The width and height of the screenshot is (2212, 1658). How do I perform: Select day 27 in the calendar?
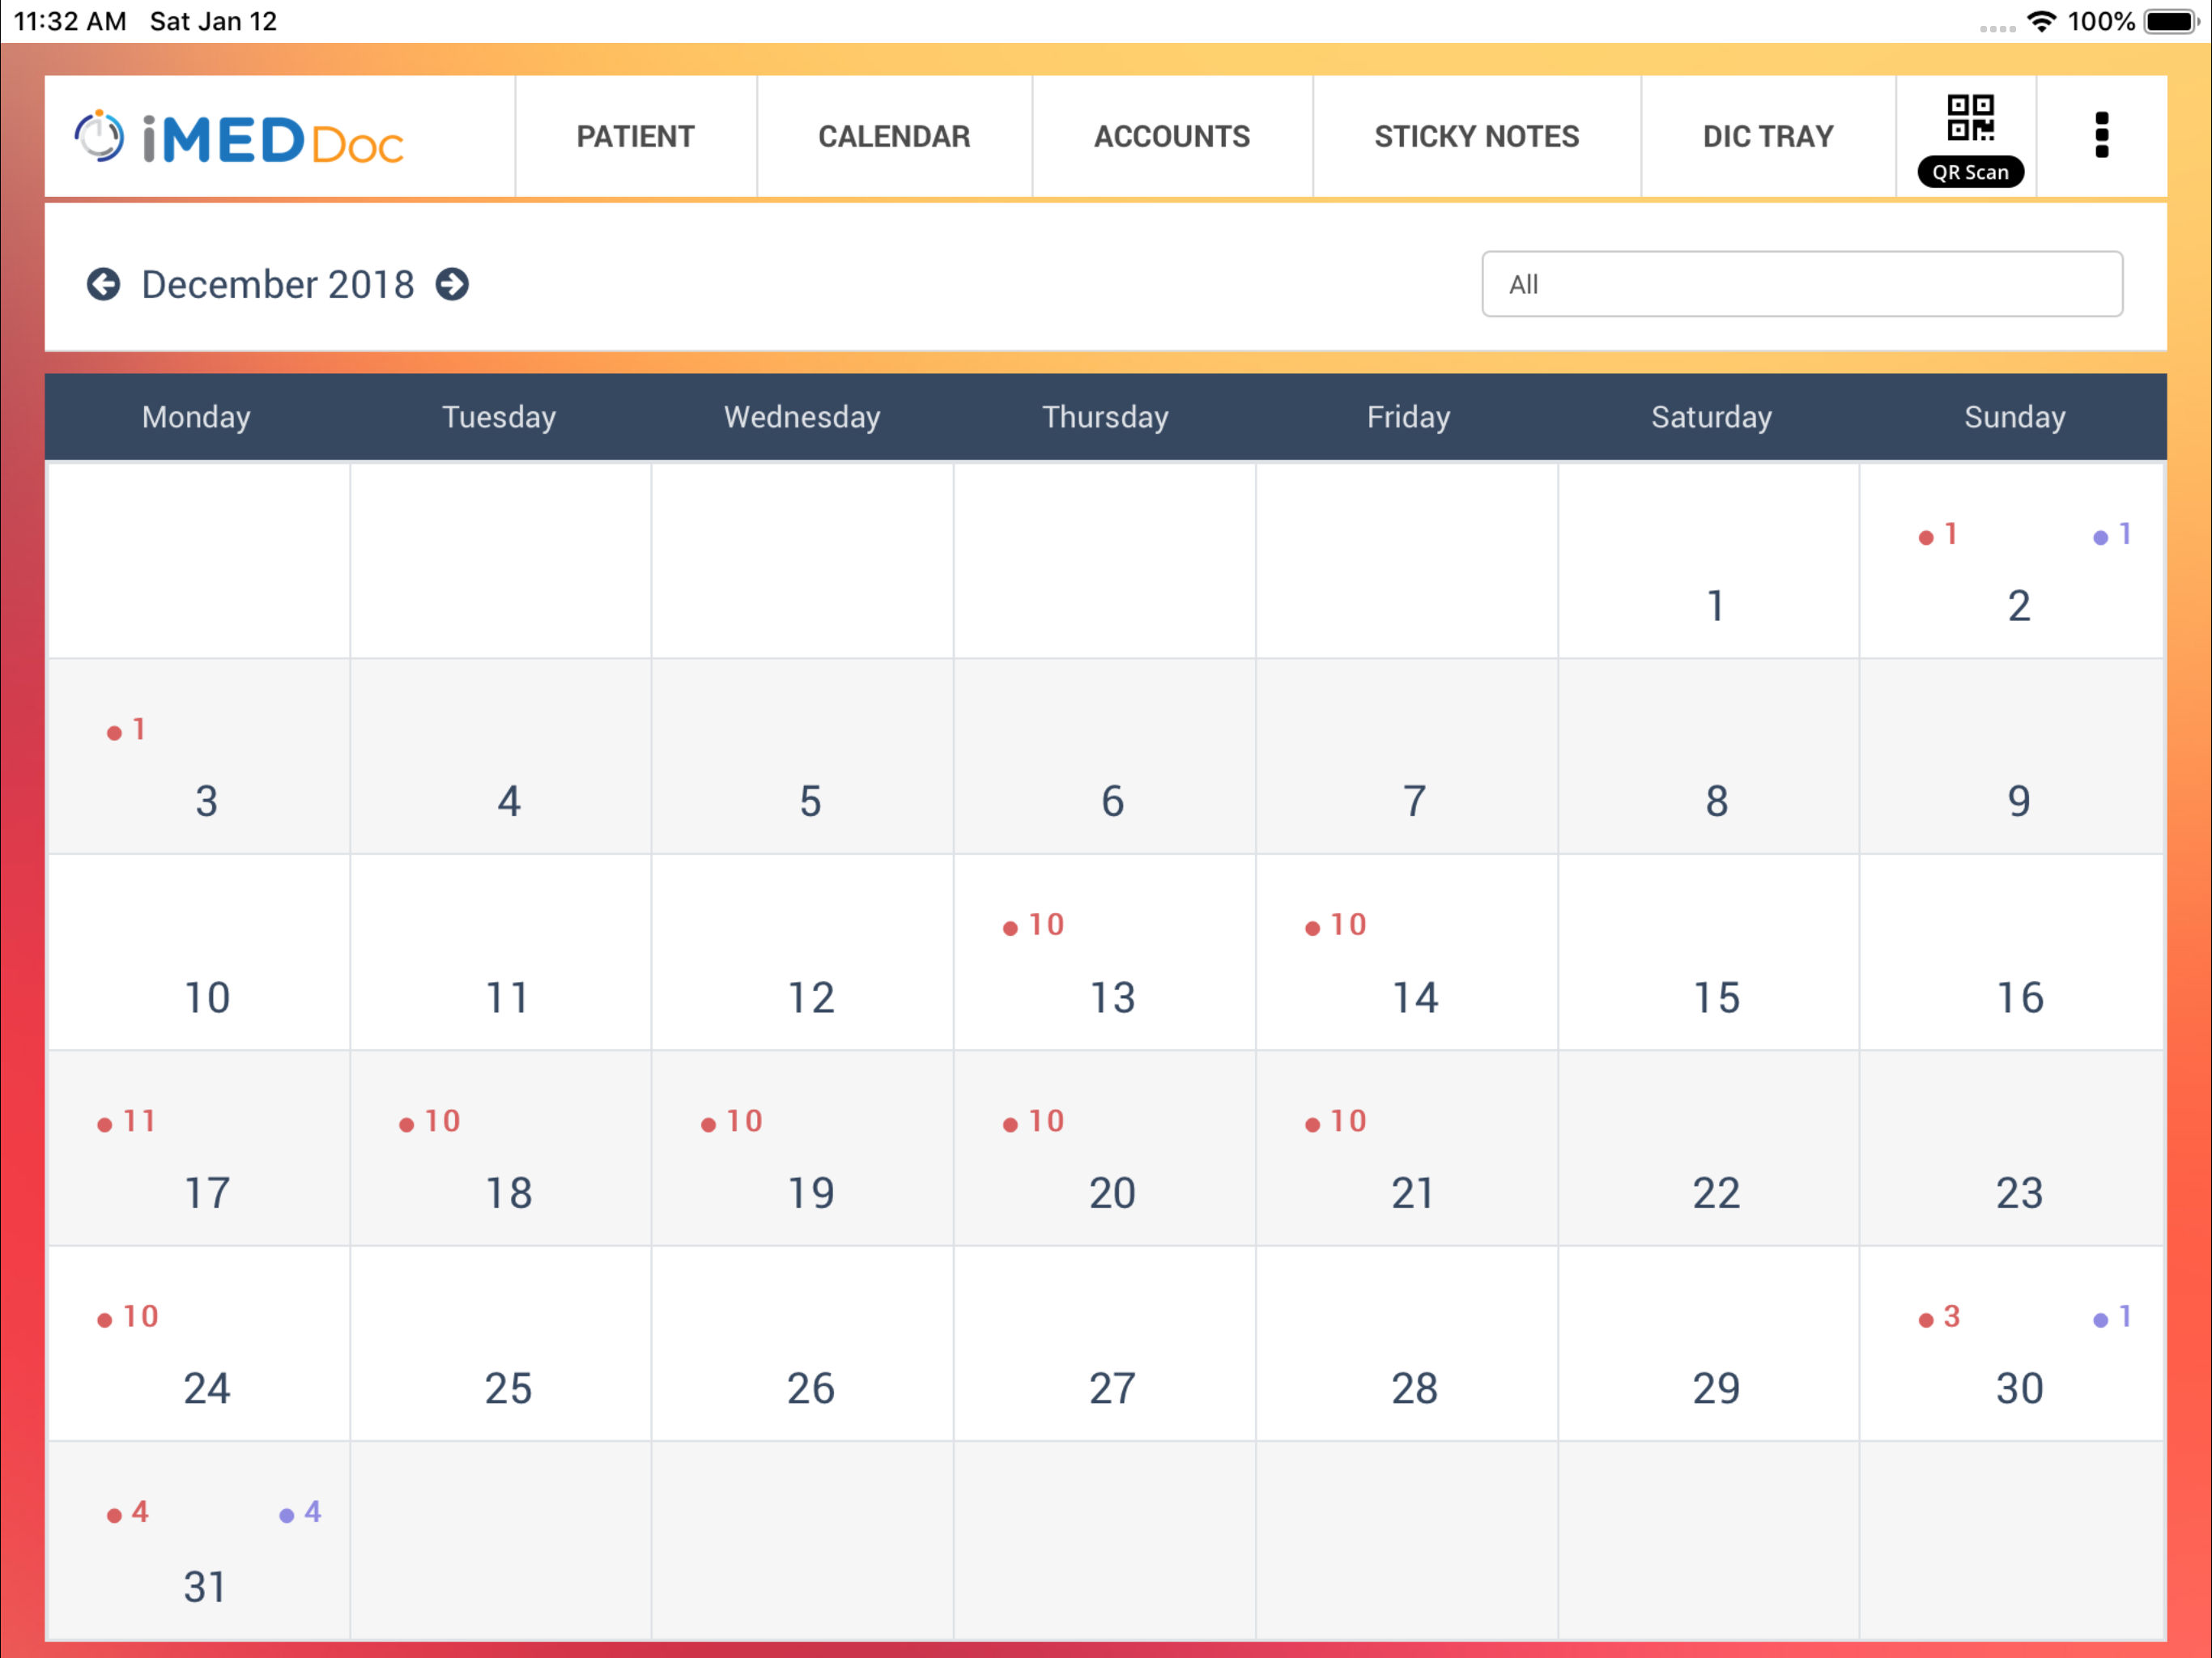point(1105,1343)
